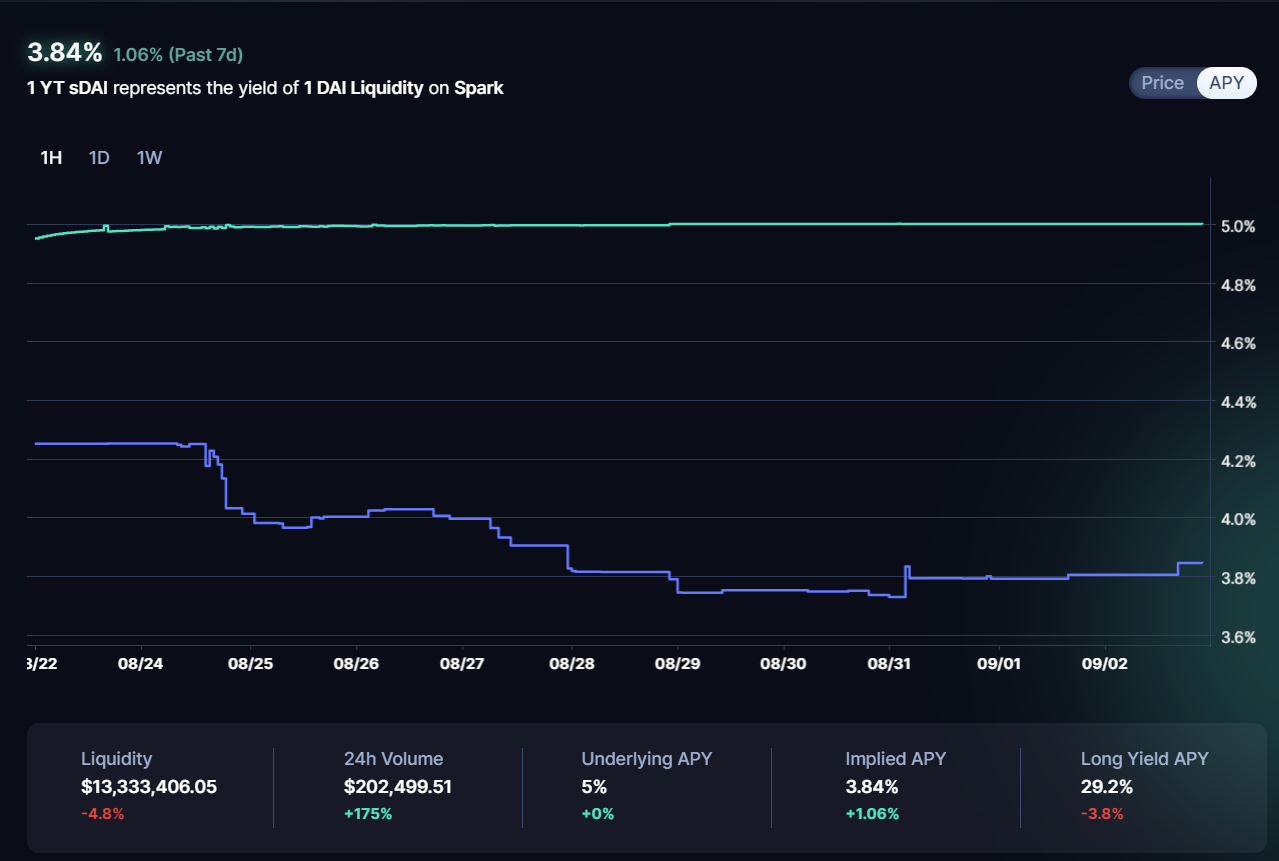
Task: Select the APY chart mode
Action: point(1226,83)
